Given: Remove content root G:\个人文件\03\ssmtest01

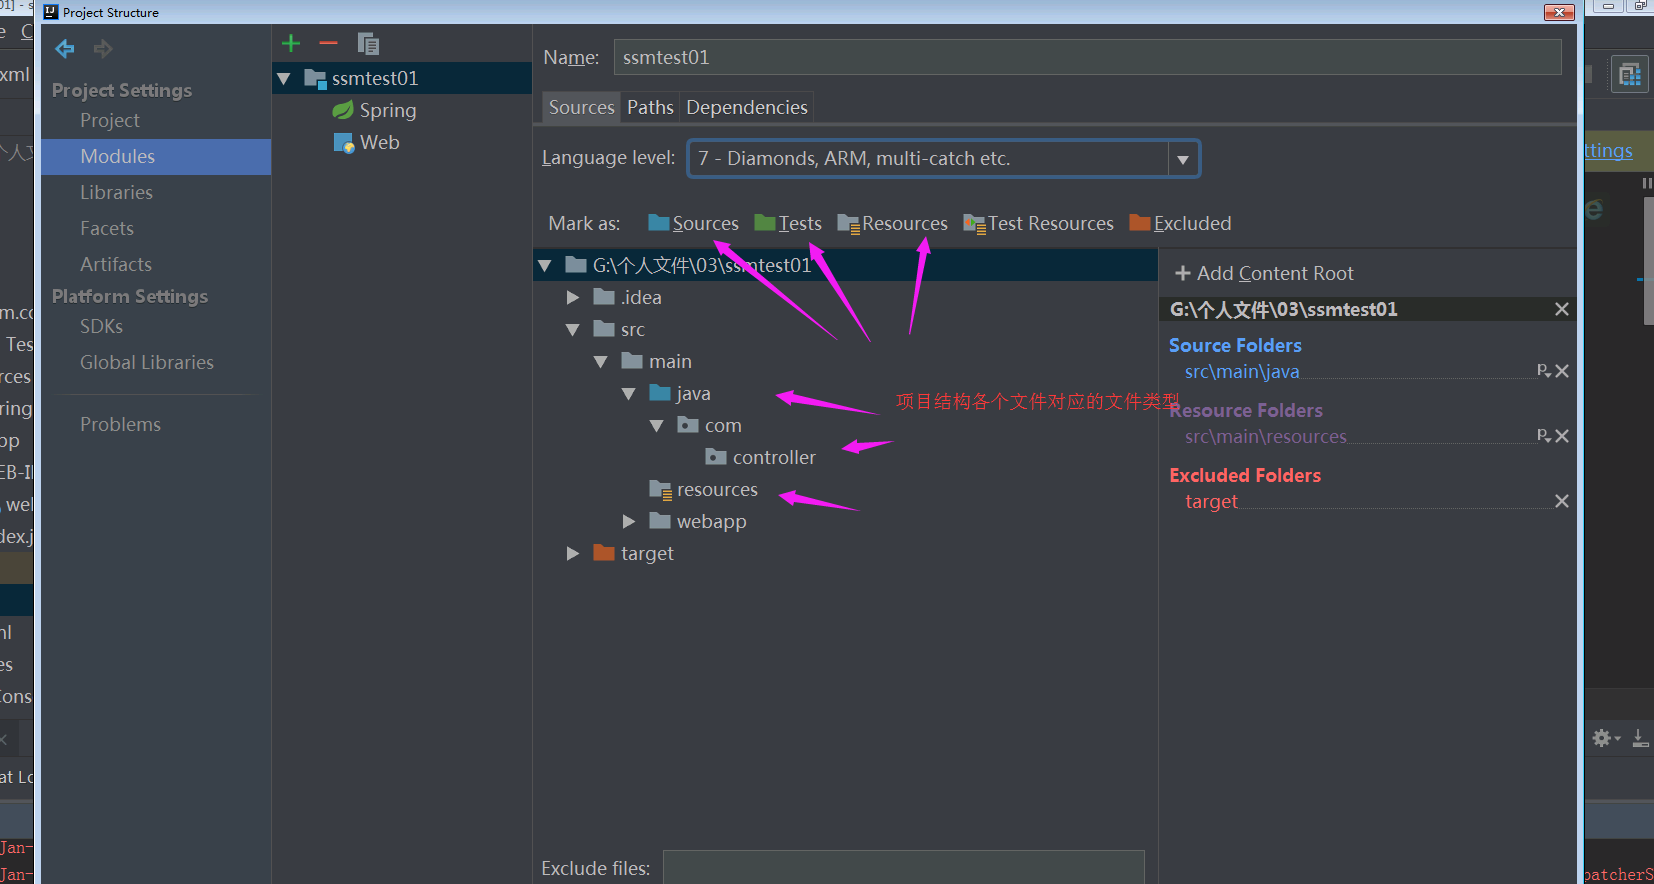Looking at the screenshot, I should point(1562,309).
